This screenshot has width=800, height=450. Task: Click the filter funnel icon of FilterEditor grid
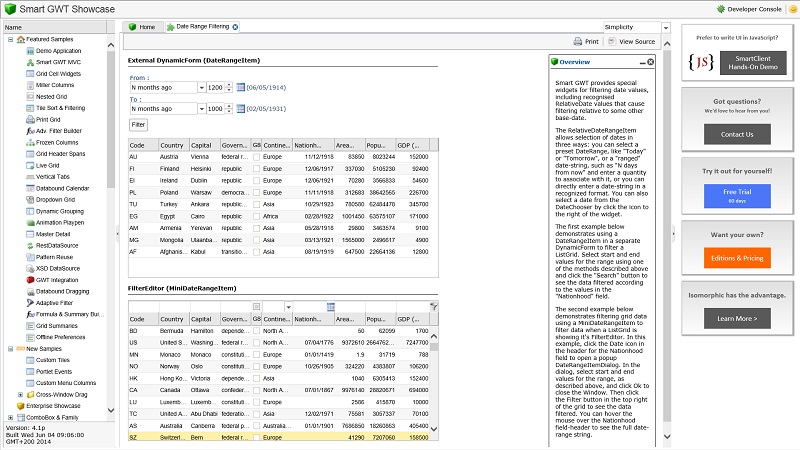[433, 306]
